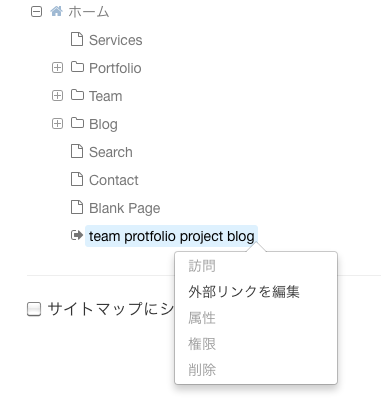Expand the Team tree node

(57, 96)
